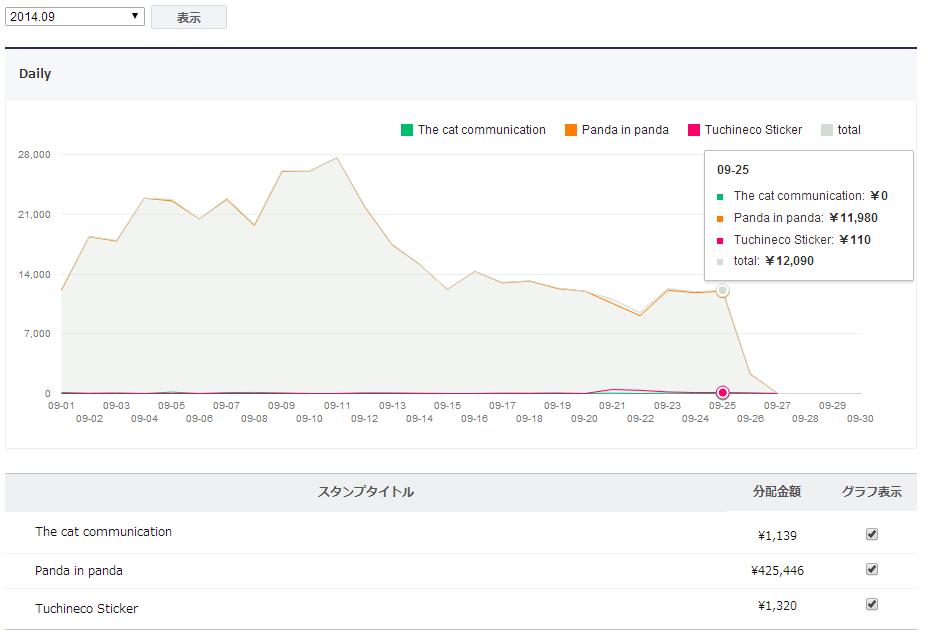This screenshot has height=630, width=927.
Task: Click the Panda in panda legend label
Action: point(625,130)
